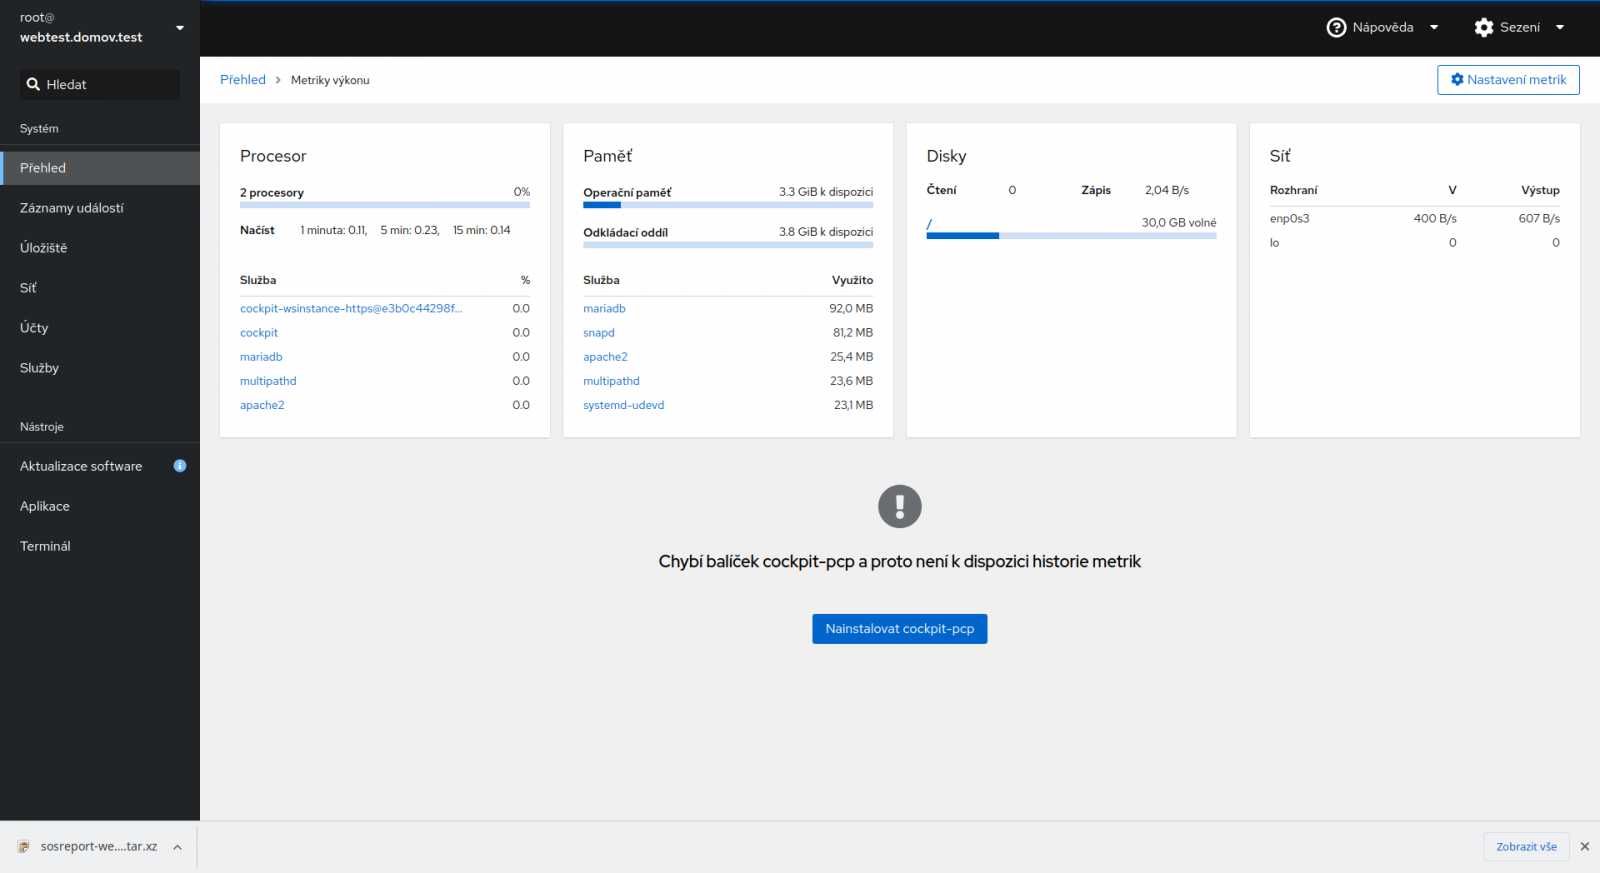Screen dimensions: 1600x873
Task: Click the enp0s3 interface row
Action: coord(1415,218)
